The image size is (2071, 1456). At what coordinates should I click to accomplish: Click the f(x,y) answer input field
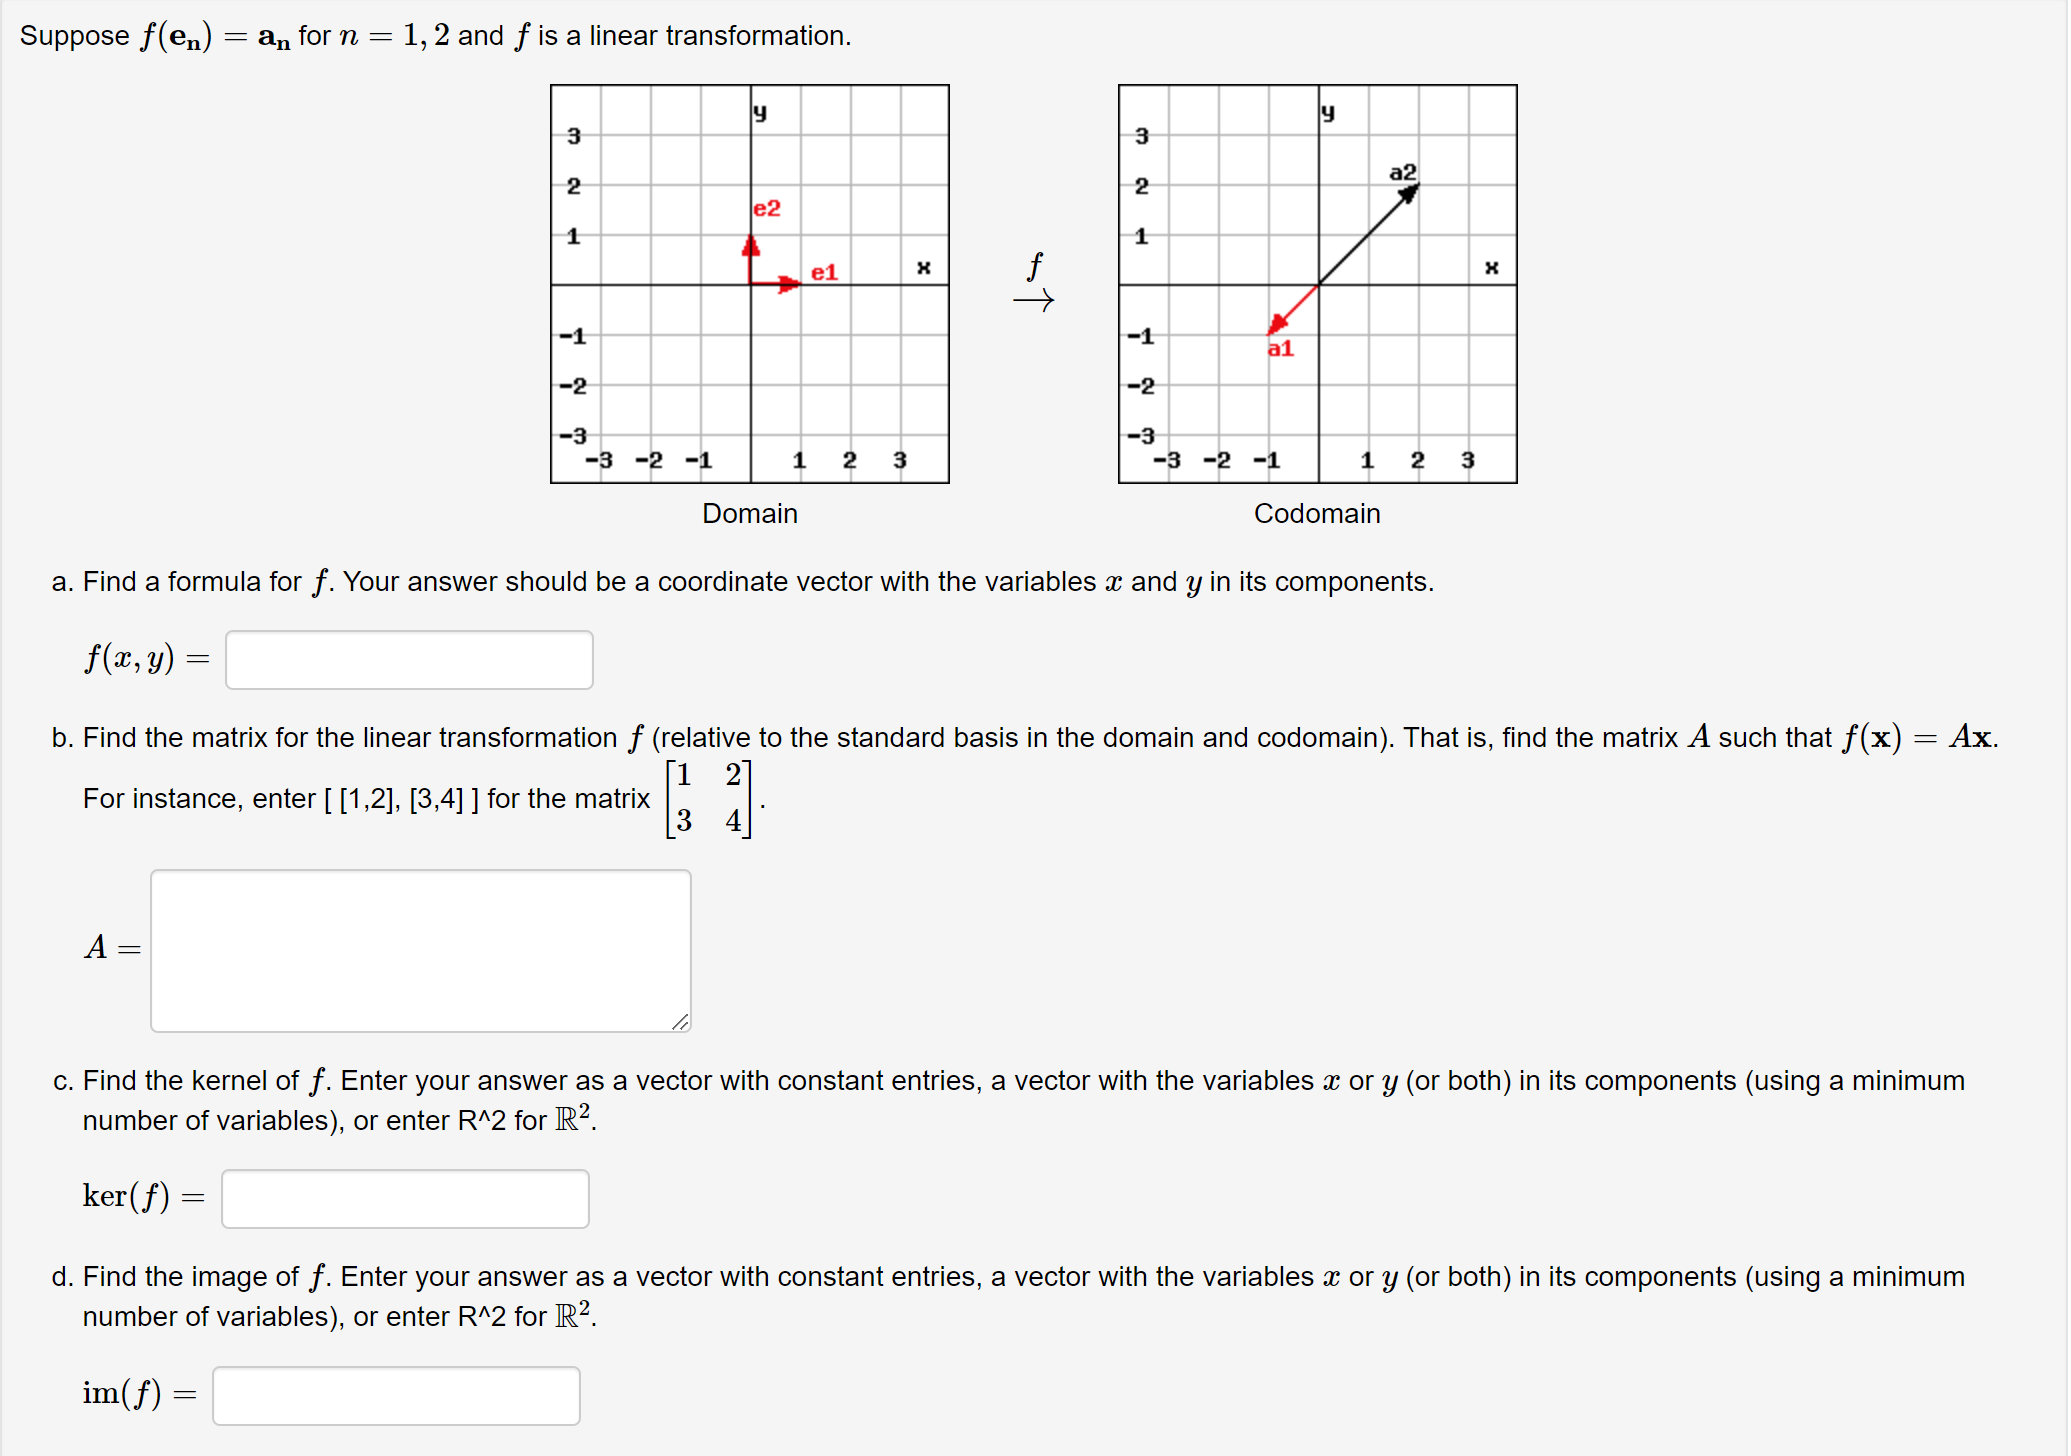[408, 659]
